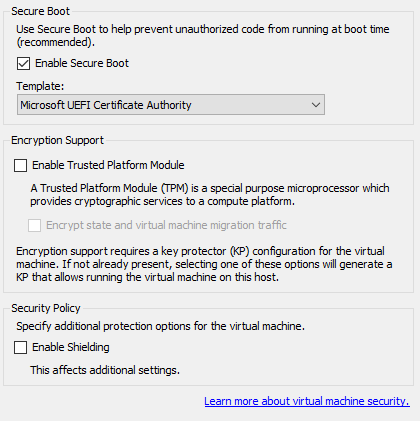Click the Encrypt state and virtual machine label
The height and width of the screenshot is (421, 420).
point(166,225)
